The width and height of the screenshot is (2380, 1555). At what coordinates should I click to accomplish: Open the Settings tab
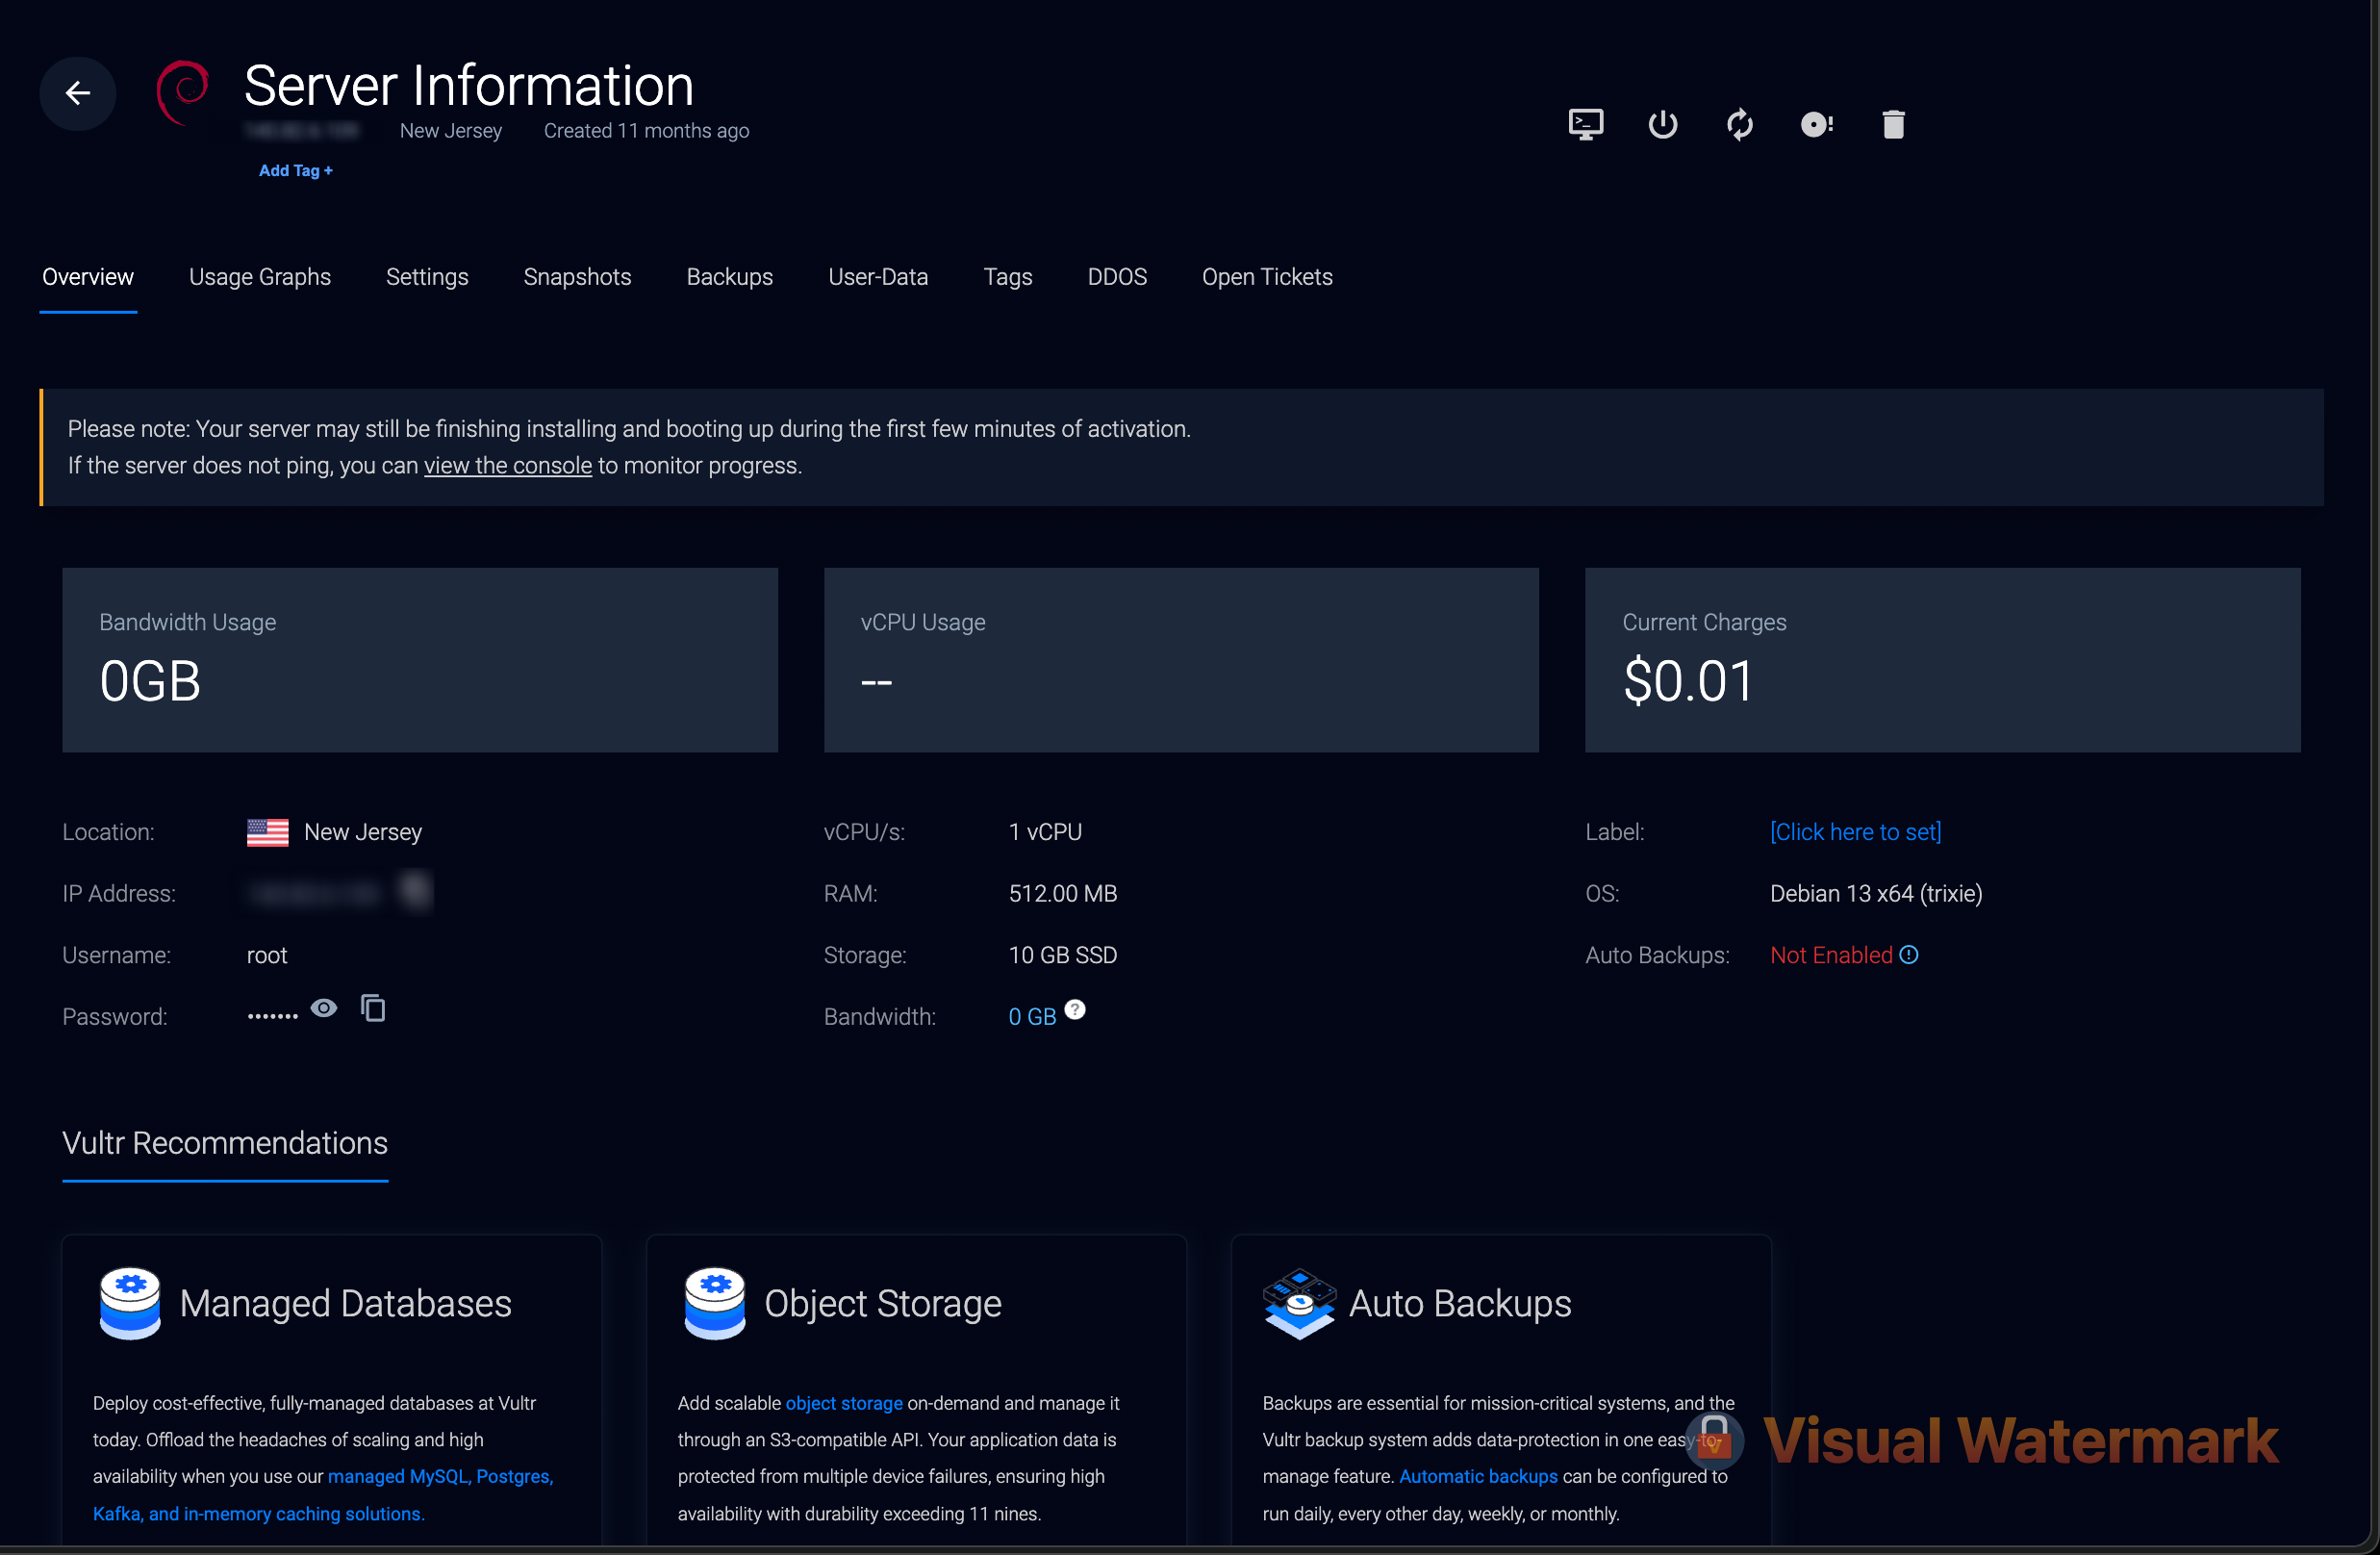[x=427, y=277]
